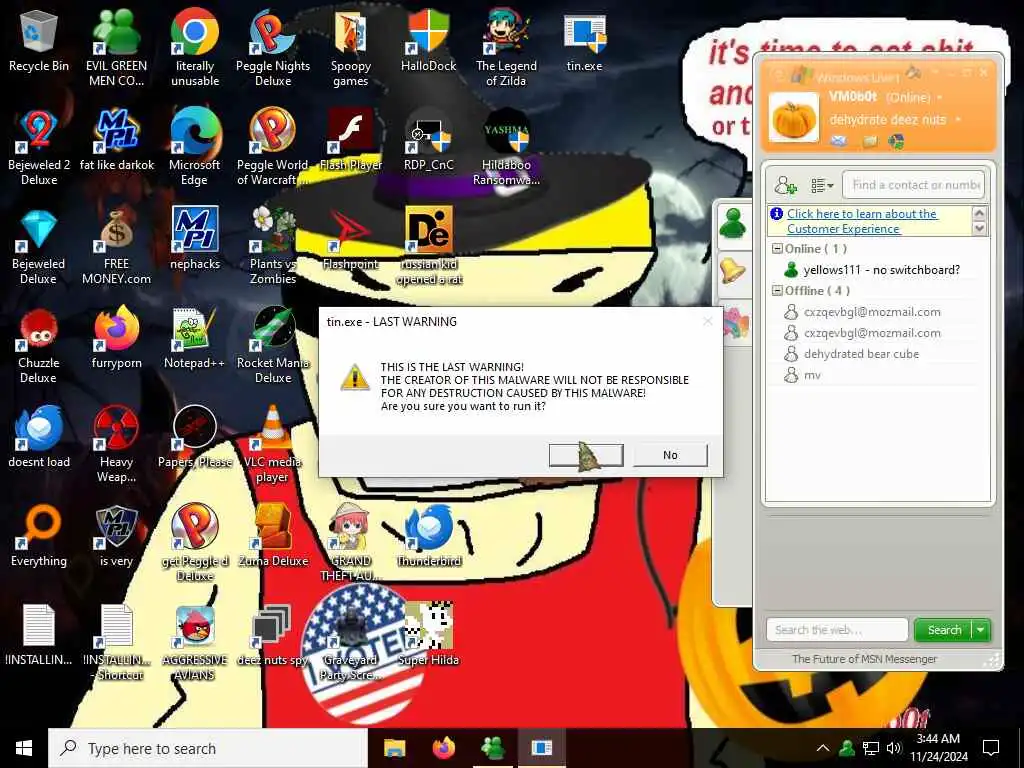
Task: Click the unlabeled confirm button beside No
Action: pyautogui.click(x=586, y=455)
